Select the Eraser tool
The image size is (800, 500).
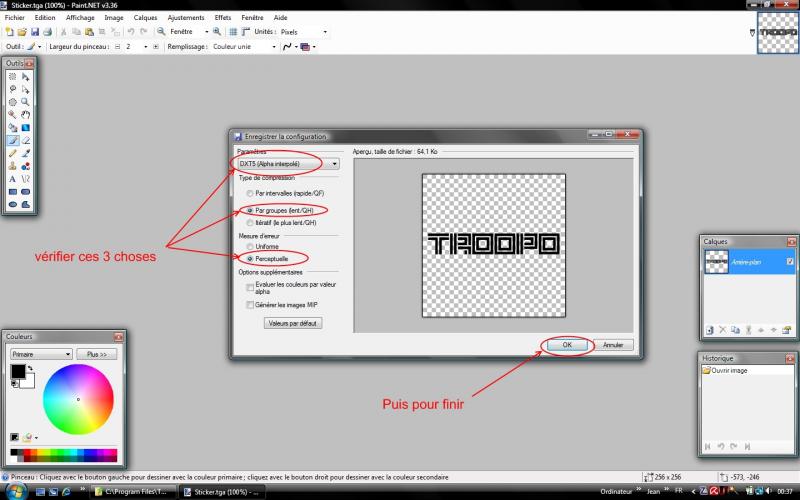click(26, 140)
